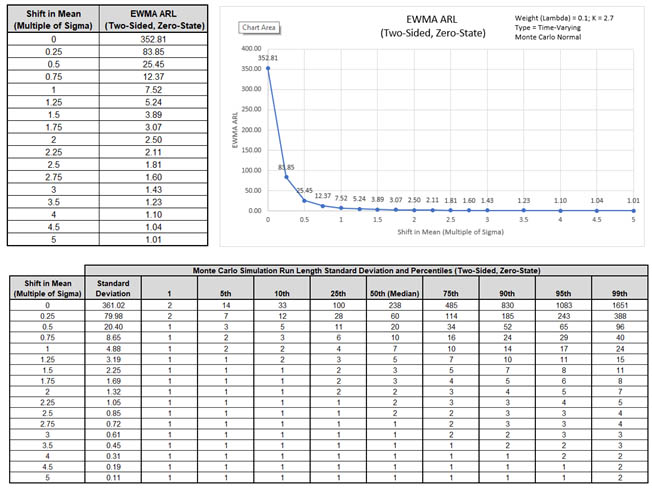This screenshot has height=489, width=652.
Task: Select the 400.00 y-axis tick label
Action: tap(249, 47)
